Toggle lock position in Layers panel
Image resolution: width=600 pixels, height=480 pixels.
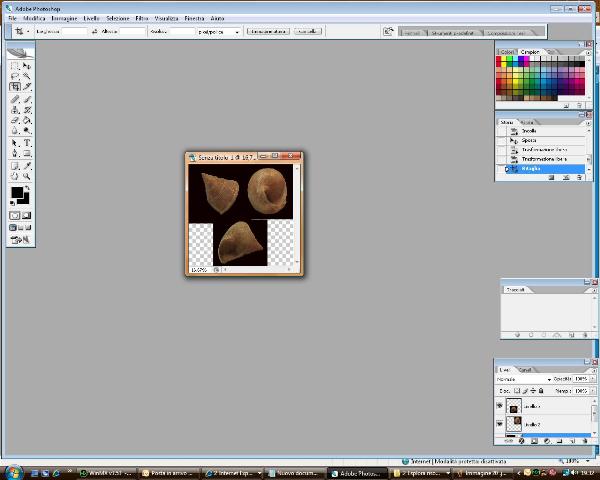[x=533, y=391]
